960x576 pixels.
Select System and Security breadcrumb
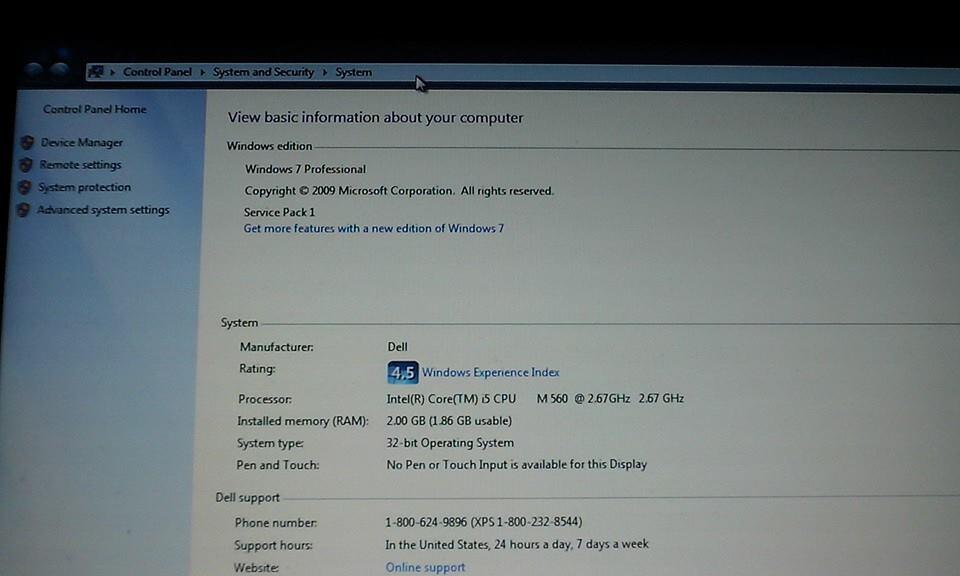click(263, 72)
